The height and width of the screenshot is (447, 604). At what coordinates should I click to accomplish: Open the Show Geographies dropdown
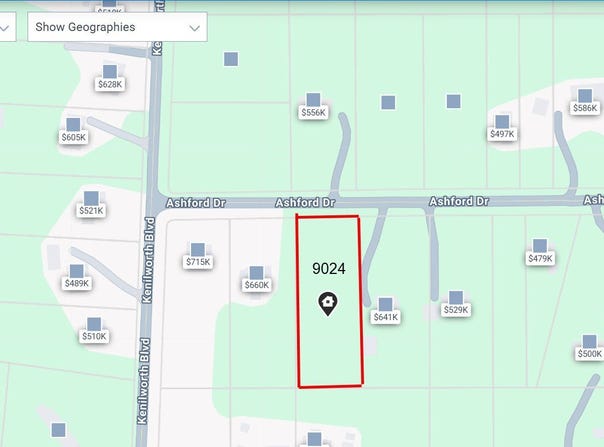pyautogui.click(x=117, y=27)
